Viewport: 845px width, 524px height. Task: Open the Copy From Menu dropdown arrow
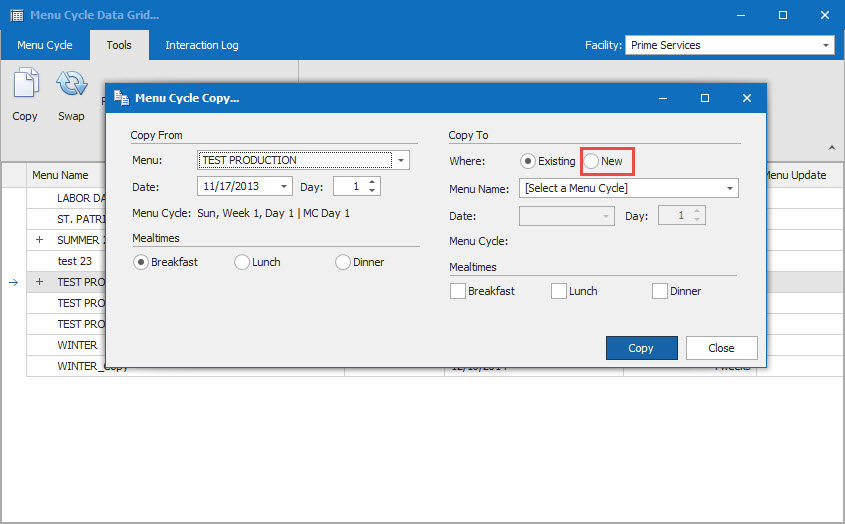point(401,160)
